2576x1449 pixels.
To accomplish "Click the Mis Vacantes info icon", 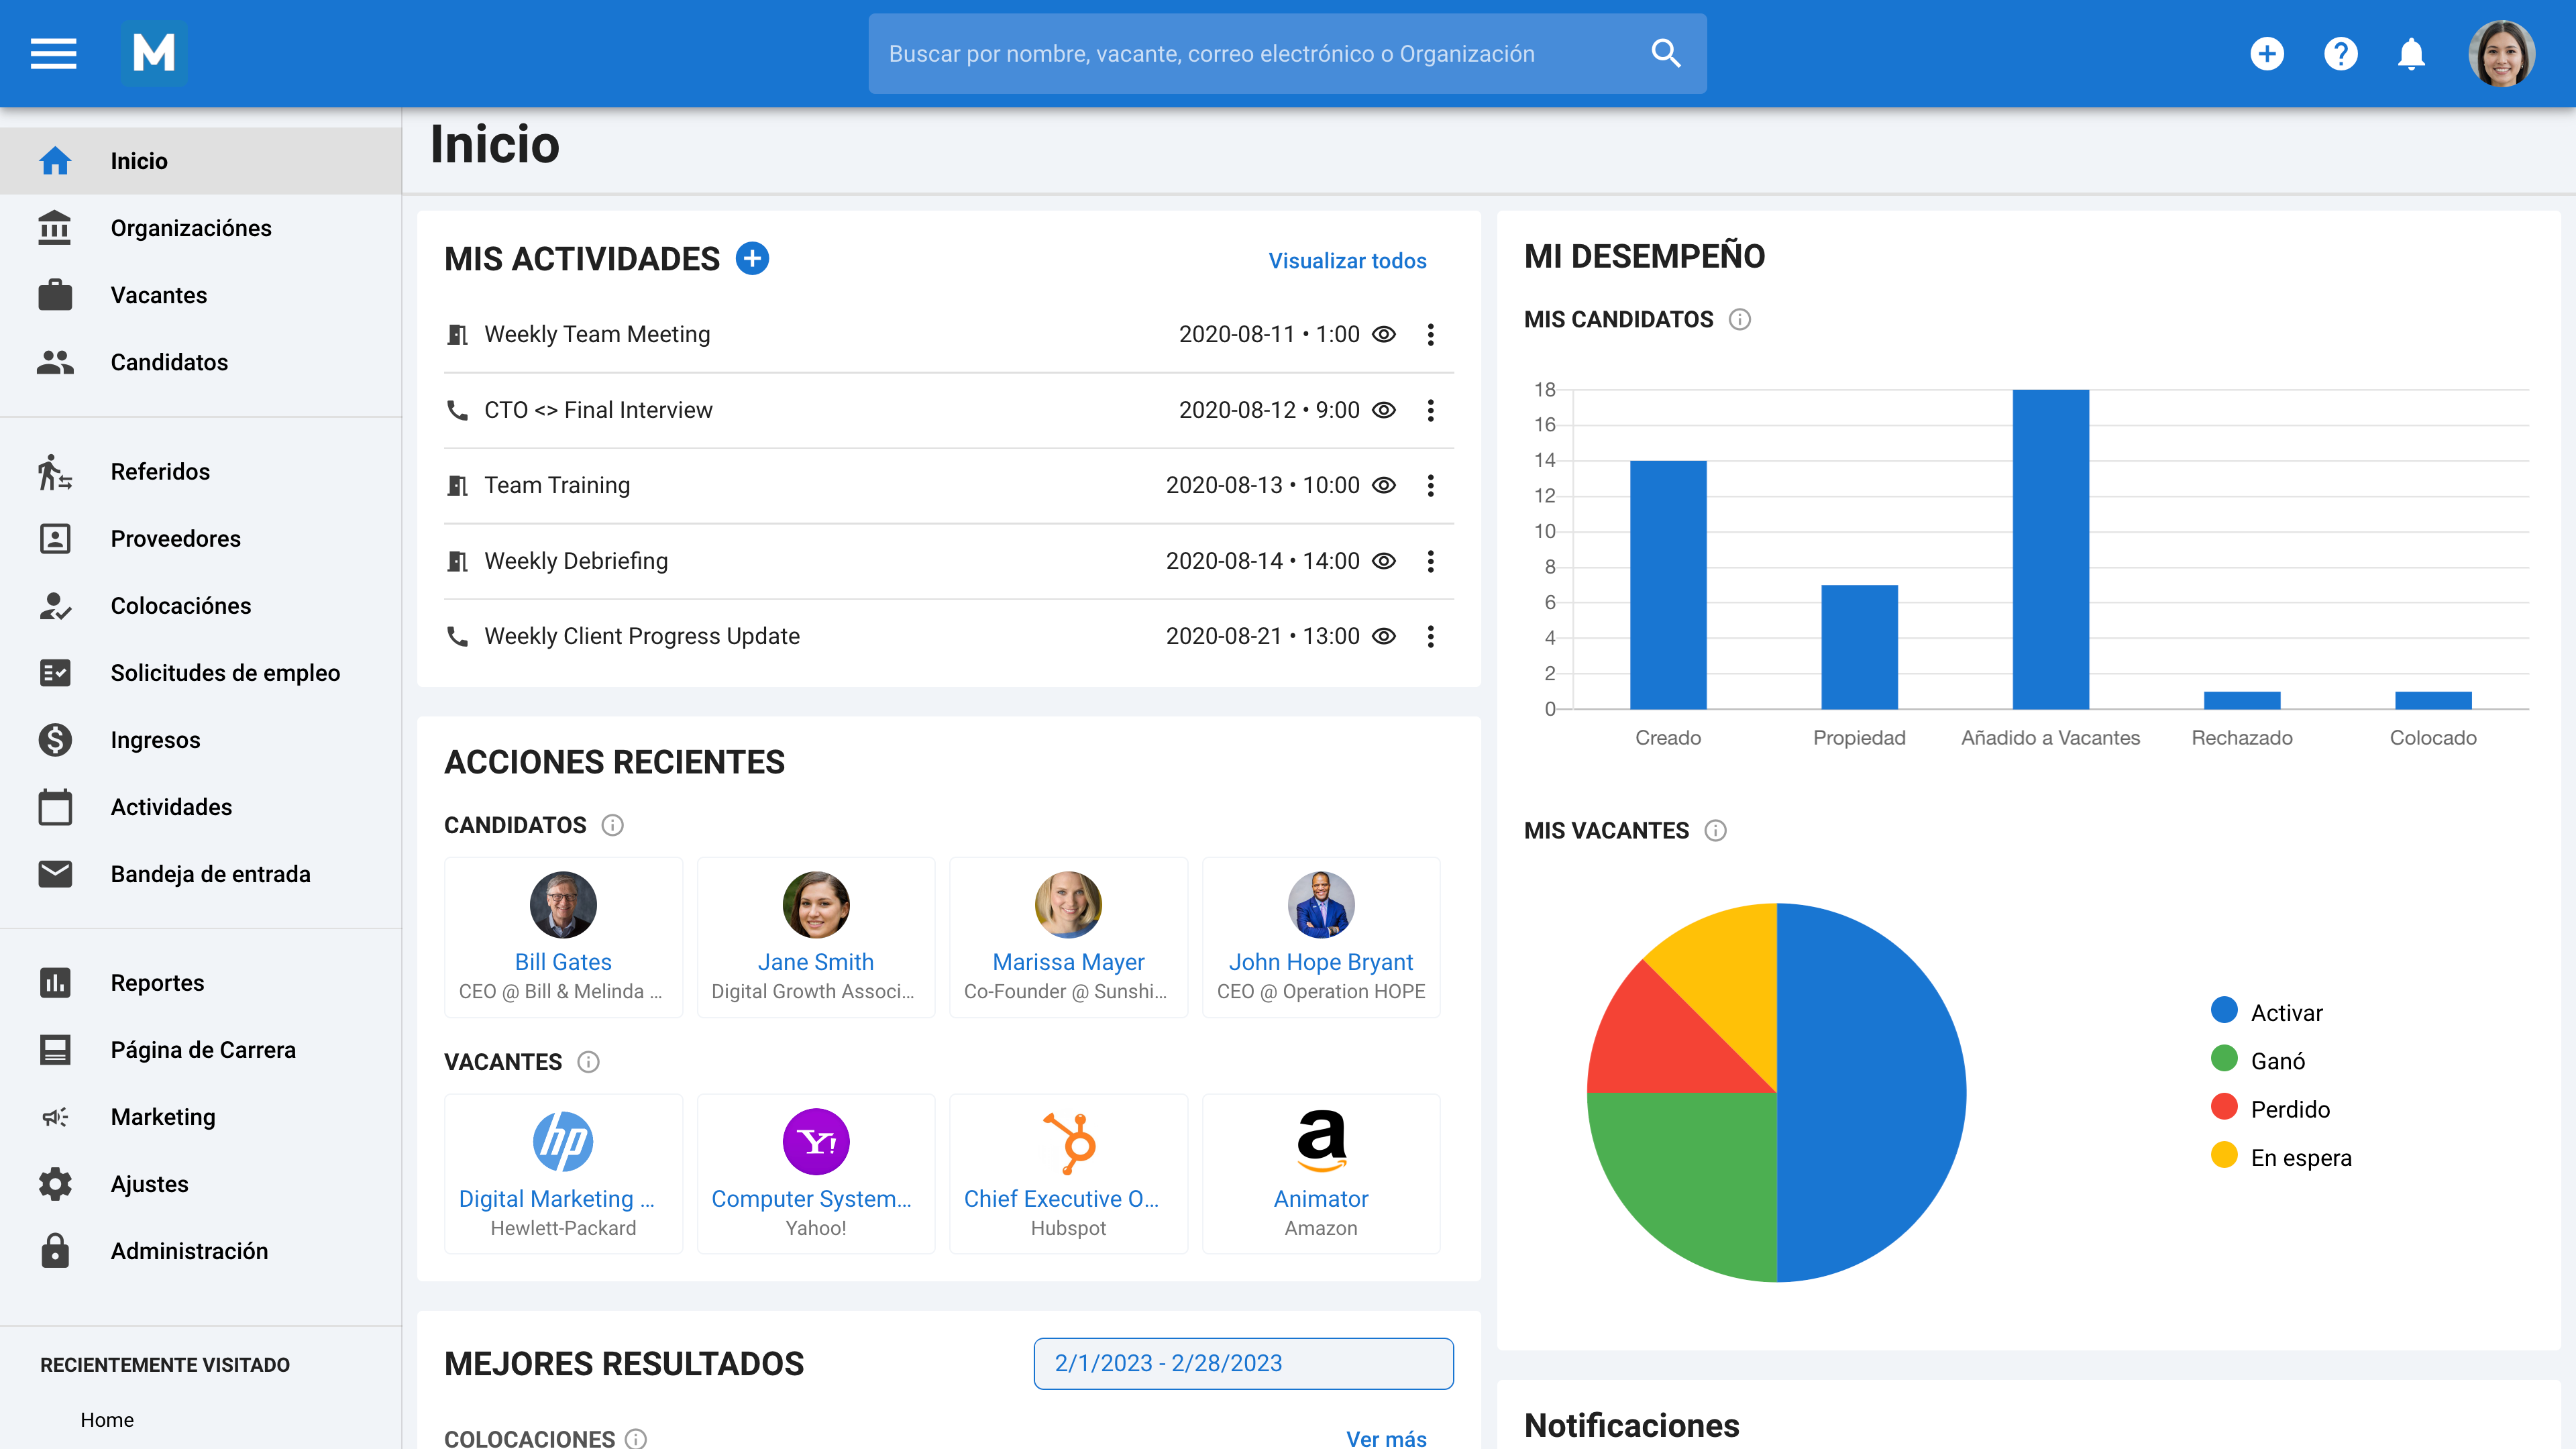I will tap(1716, 831).
